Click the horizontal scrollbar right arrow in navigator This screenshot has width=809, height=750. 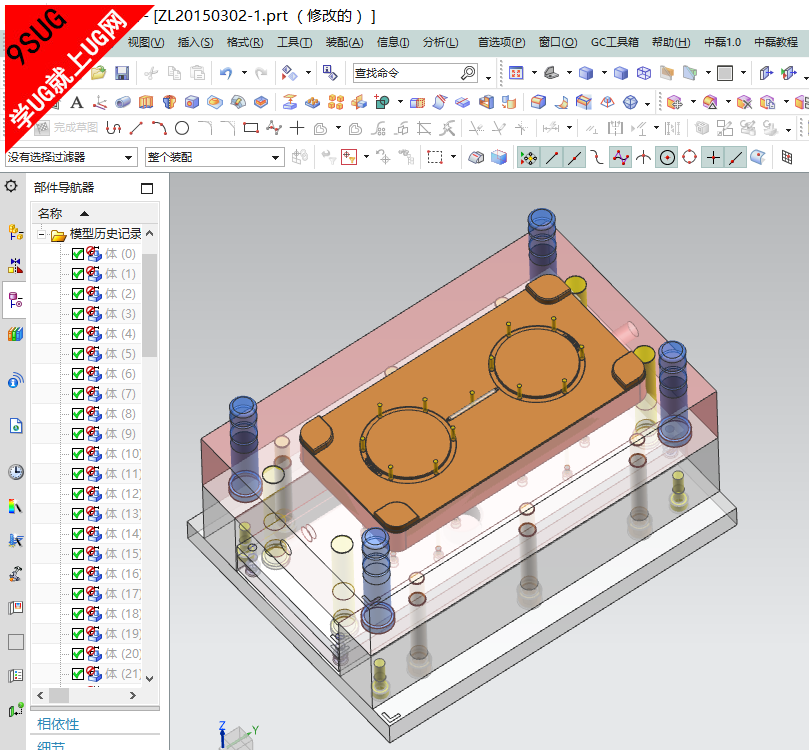tap(133, 695)
